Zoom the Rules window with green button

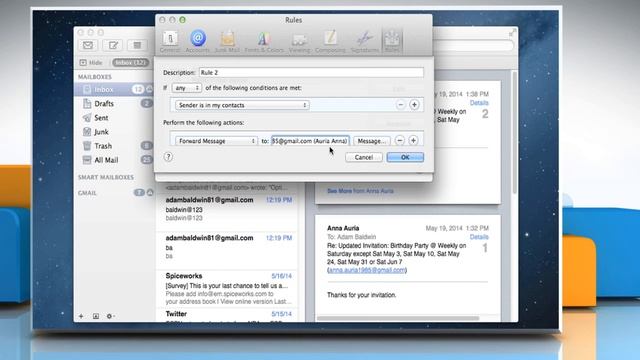(x=182, y=20)
